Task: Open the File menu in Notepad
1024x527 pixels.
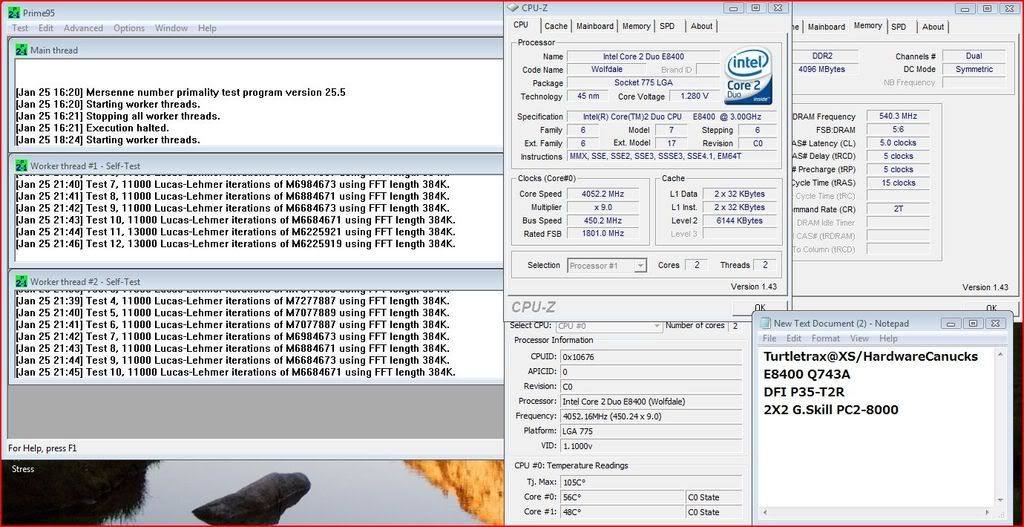Action: click(769, 338)
